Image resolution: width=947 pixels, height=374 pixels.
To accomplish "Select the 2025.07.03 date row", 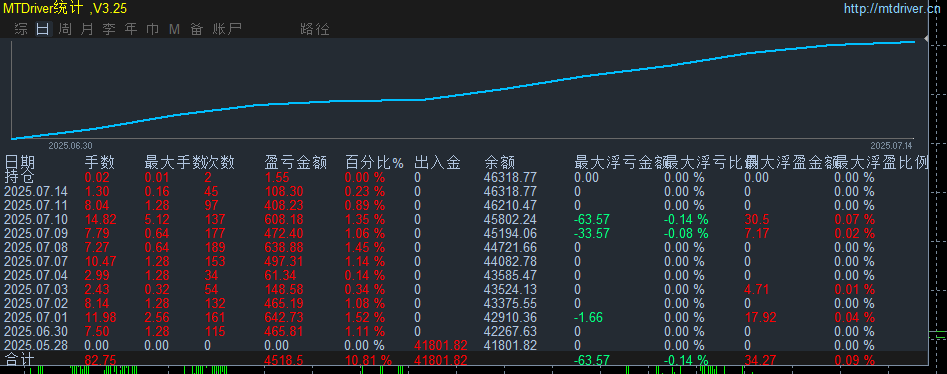I will click(36, 289).
